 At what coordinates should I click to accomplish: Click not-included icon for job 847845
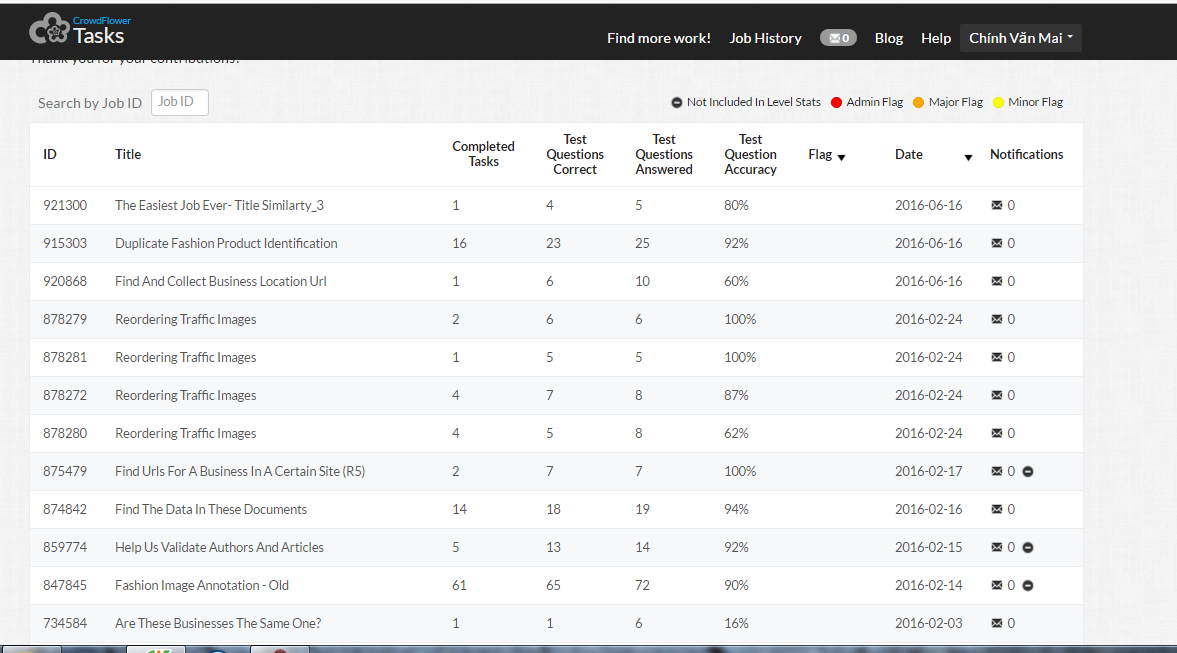(1028, 585)
